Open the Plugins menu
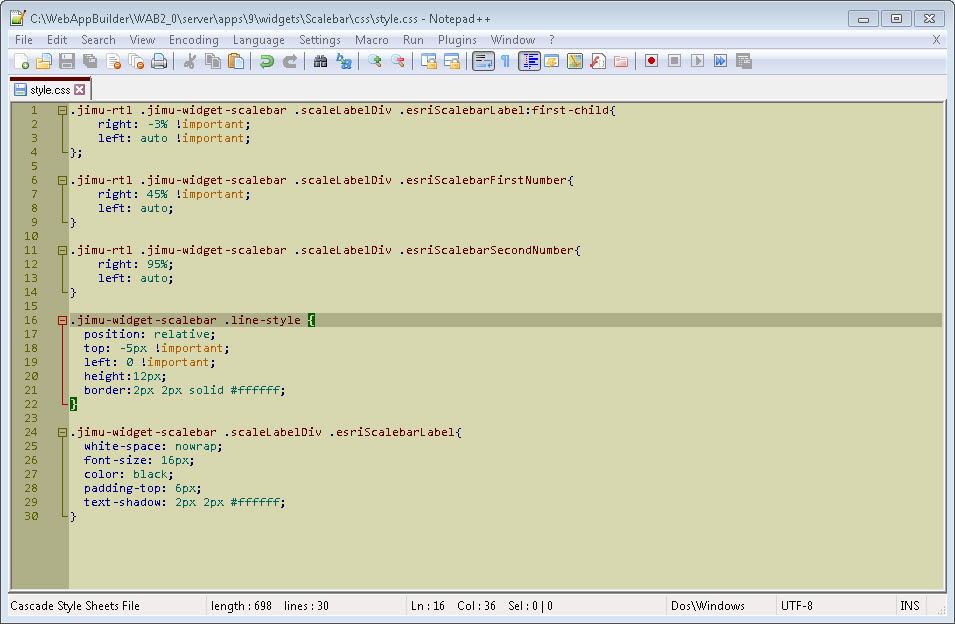The height and width of the screenshot is (624, 955). [x=457, y=40]
